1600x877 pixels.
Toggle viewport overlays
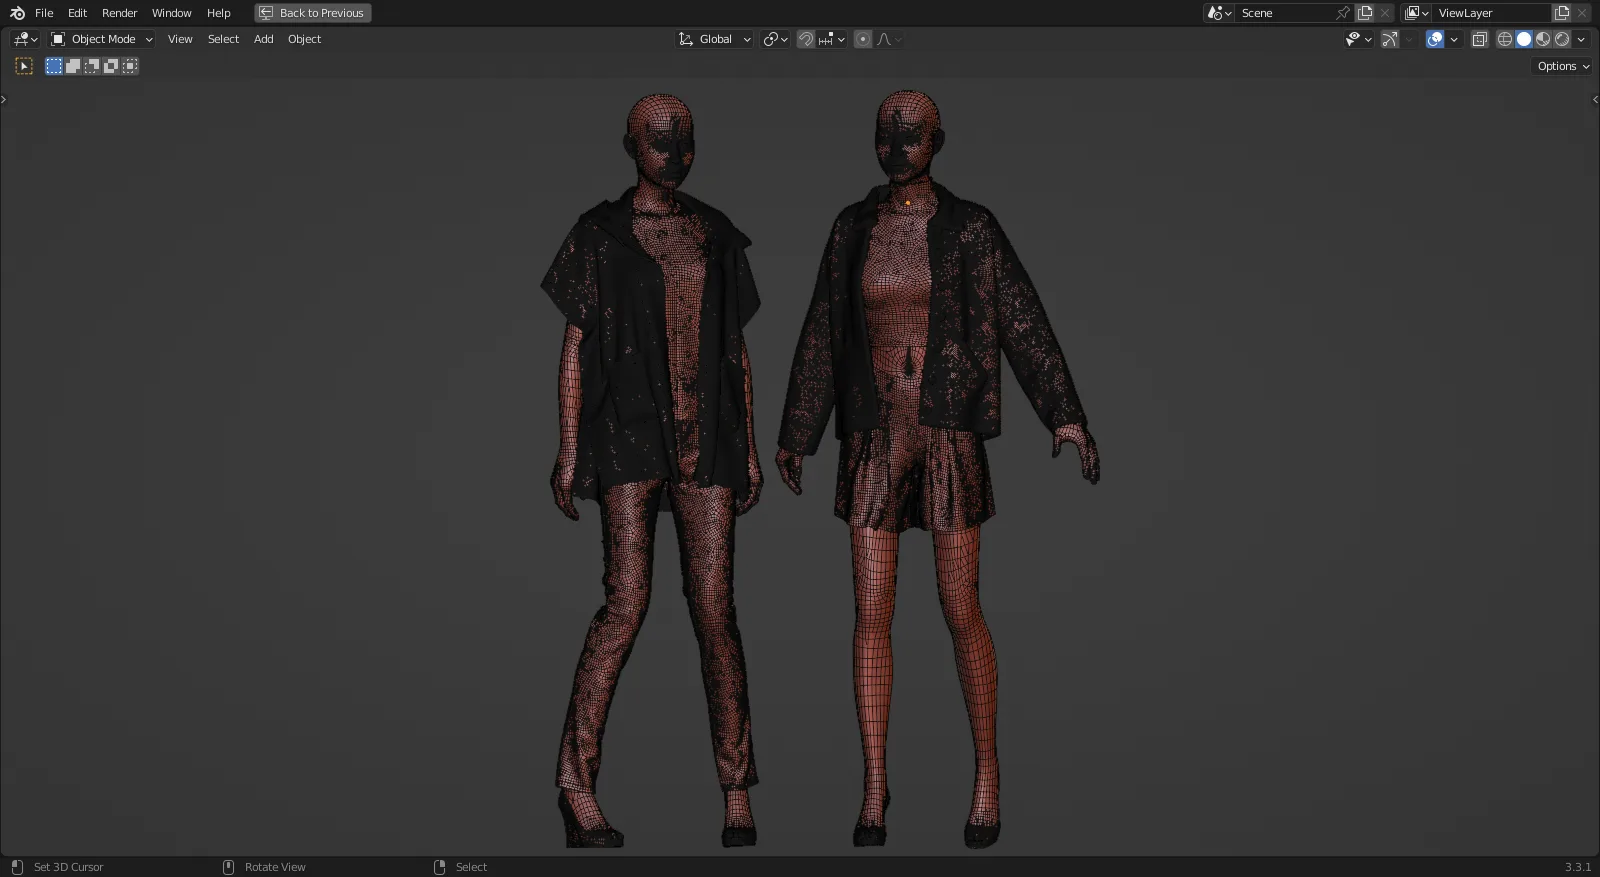point(1435,39)
